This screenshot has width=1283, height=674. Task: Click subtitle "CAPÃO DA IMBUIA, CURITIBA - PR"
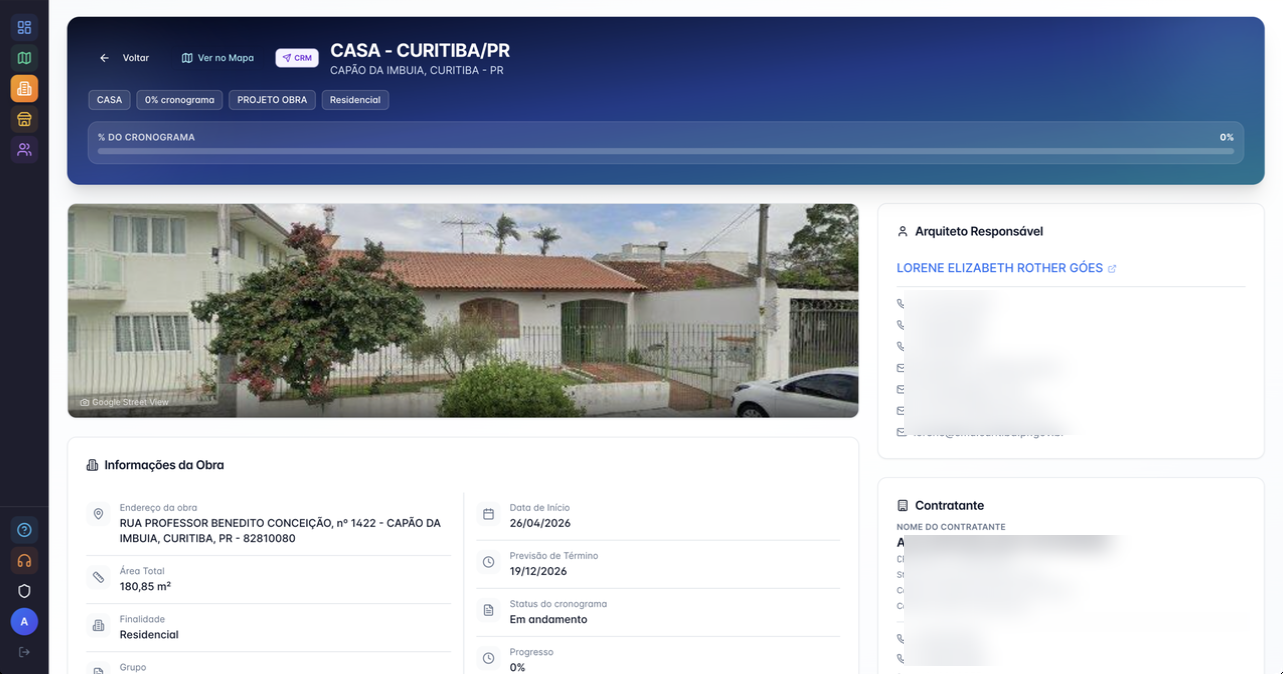point(416,71)
